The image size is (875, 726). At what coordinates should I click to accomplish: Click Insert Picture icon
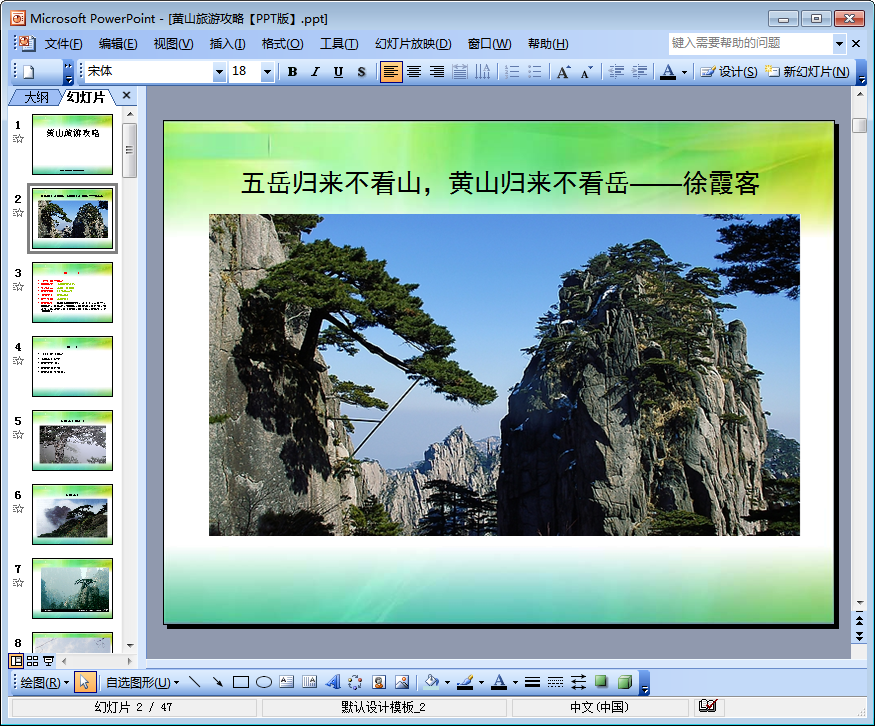click(402, 682)
